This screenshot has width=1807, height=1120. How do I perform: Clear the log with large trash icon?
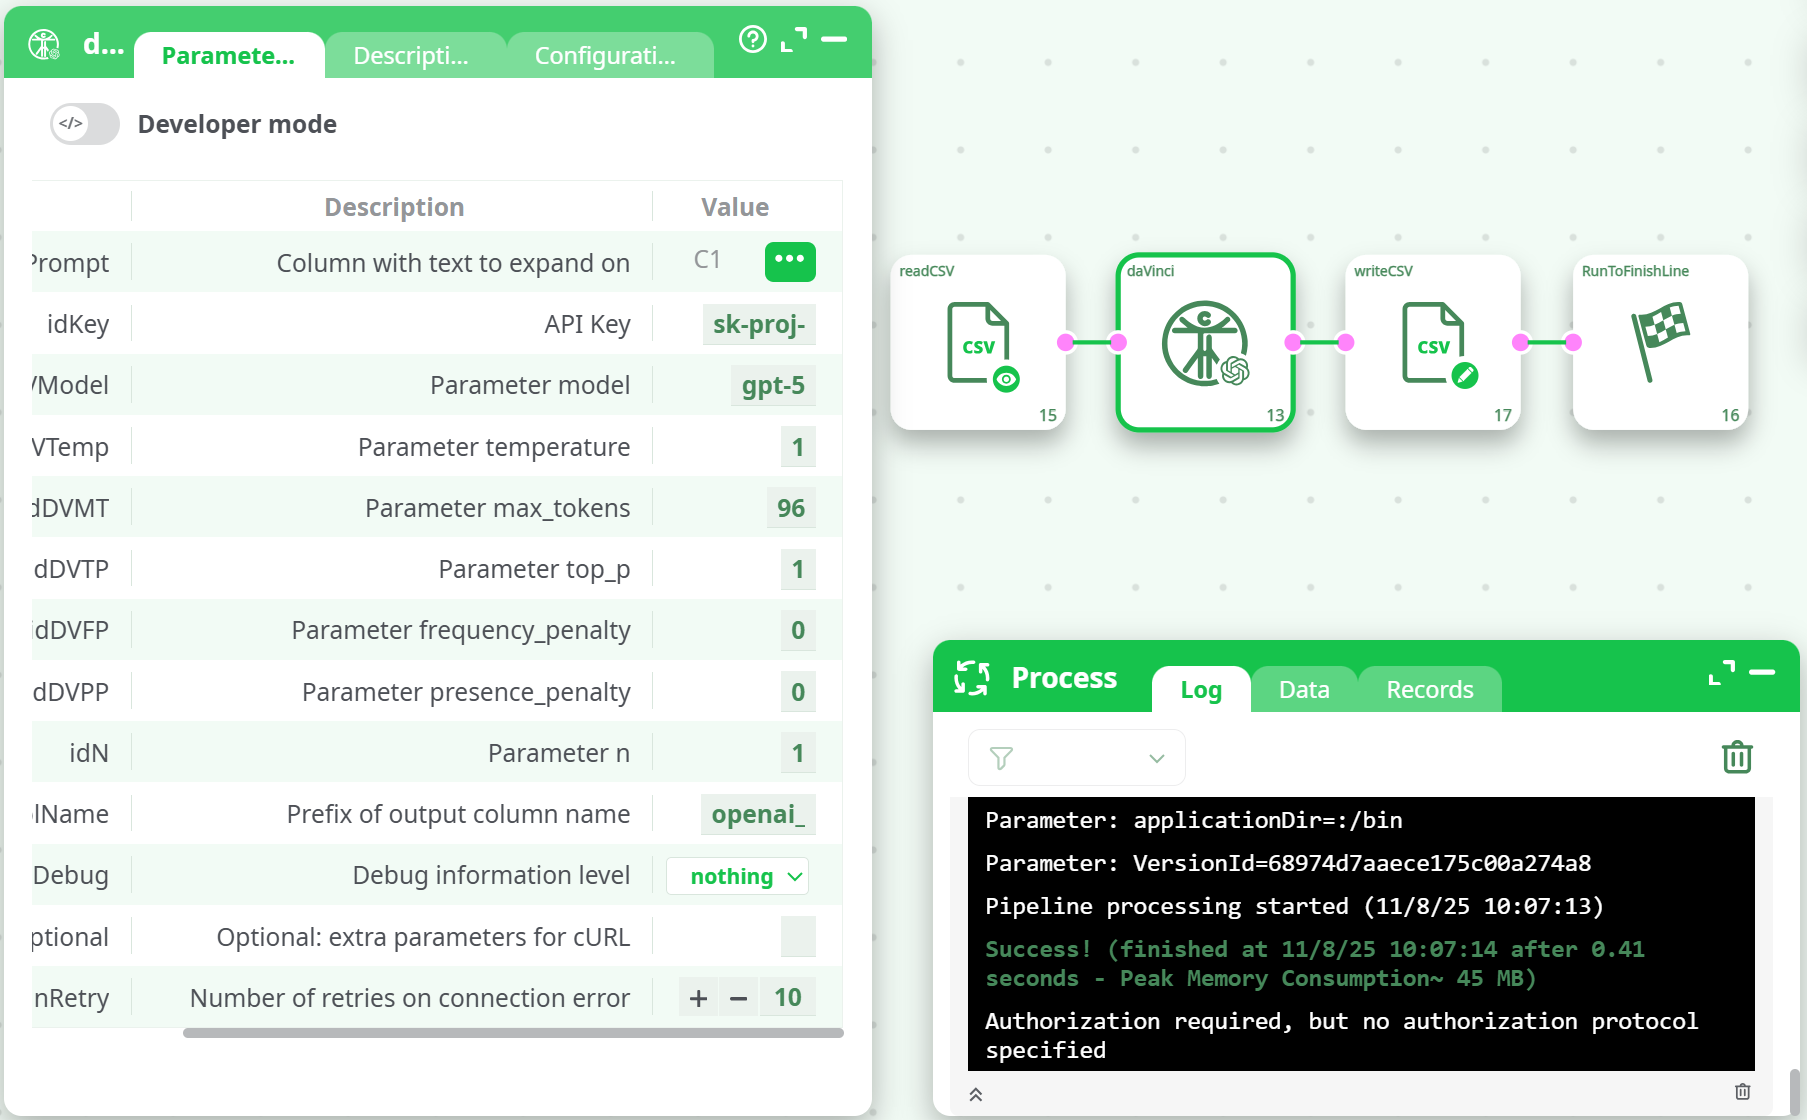1737,757
